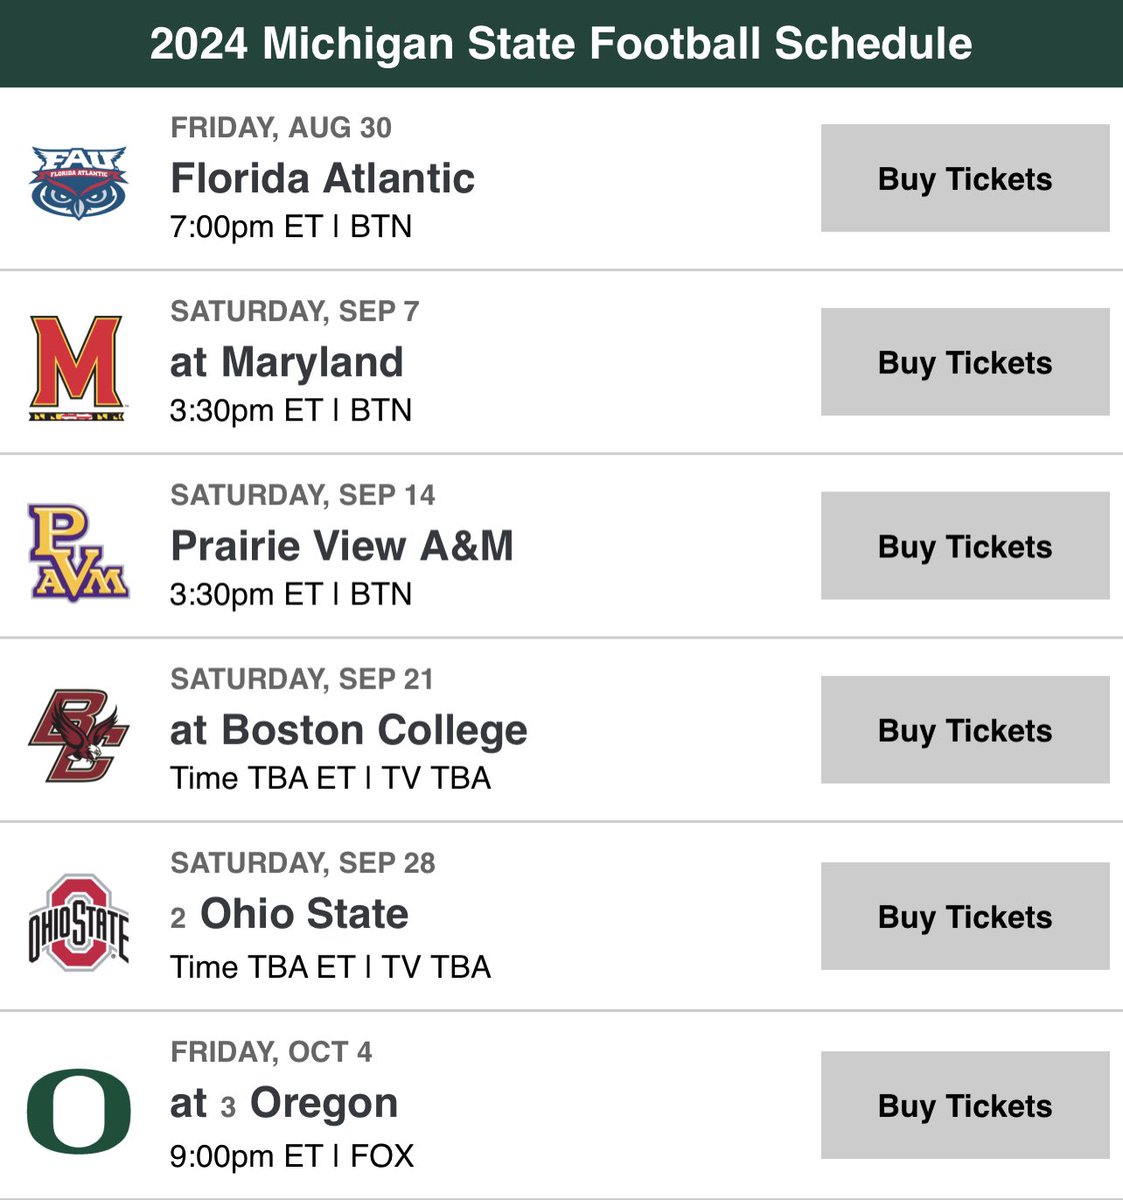
Task: Click the Prairie View A&M logo
Action: pyautogui.click(x=78, y=551)
